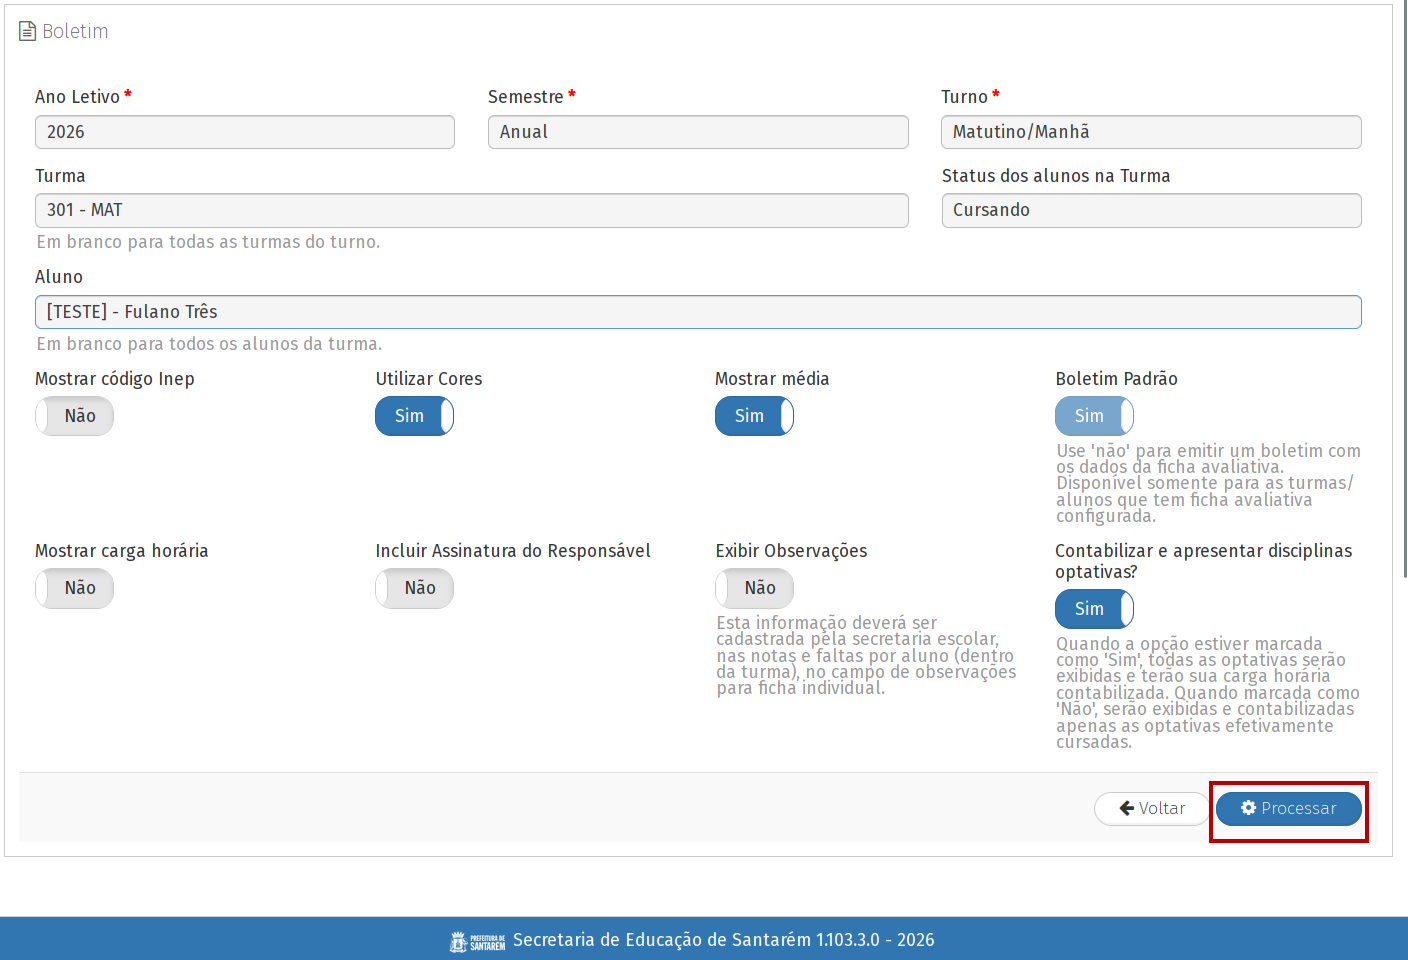Click the Santarém prefecture logo in footer

coord(477,941)
